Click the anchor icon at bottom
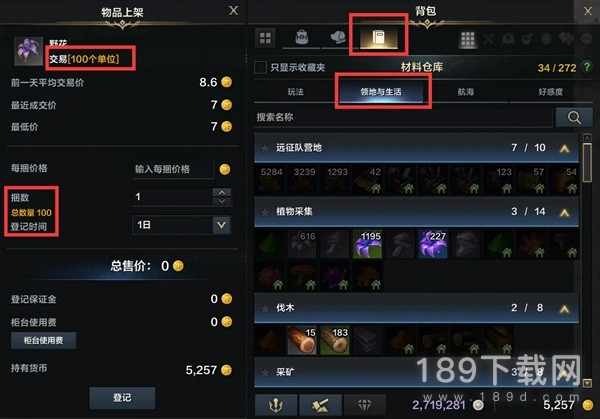The image size is (600, 419). coord(276,405)
